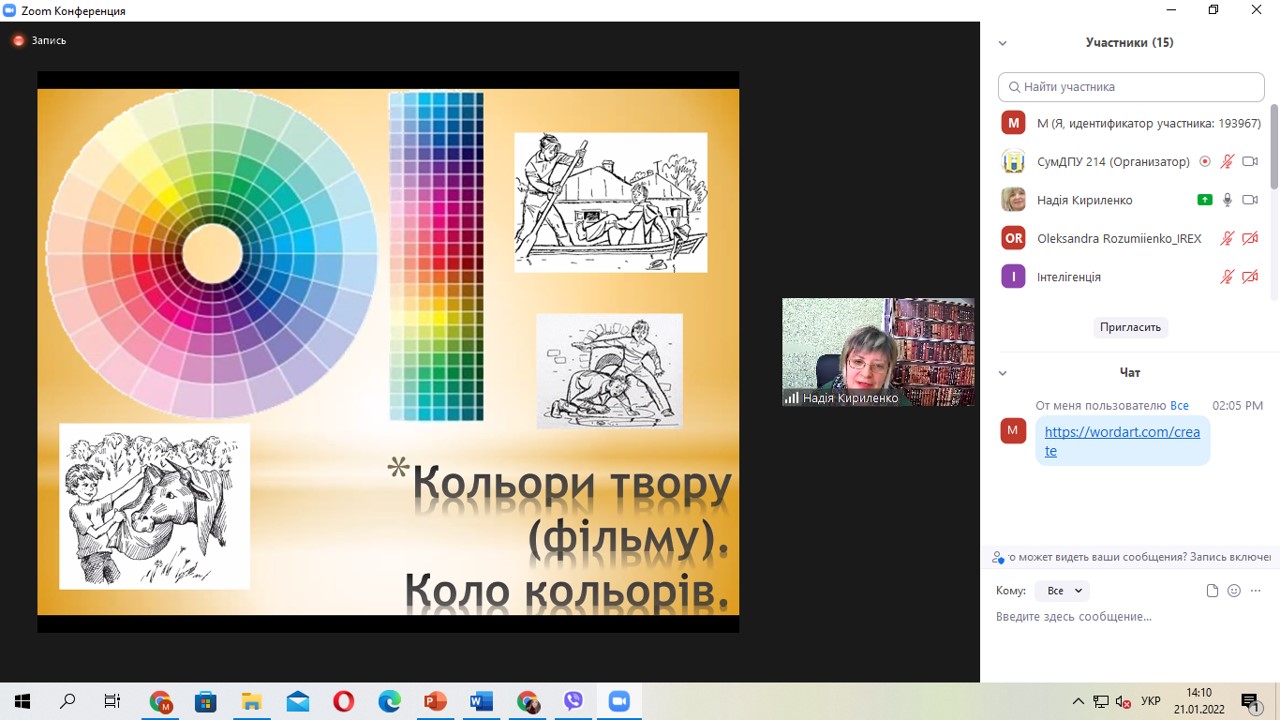Click the green screen-share icon for Надія Кириленко
Screen dimensions: 1280x720
pyautogui.click(x=1205, y=200)
